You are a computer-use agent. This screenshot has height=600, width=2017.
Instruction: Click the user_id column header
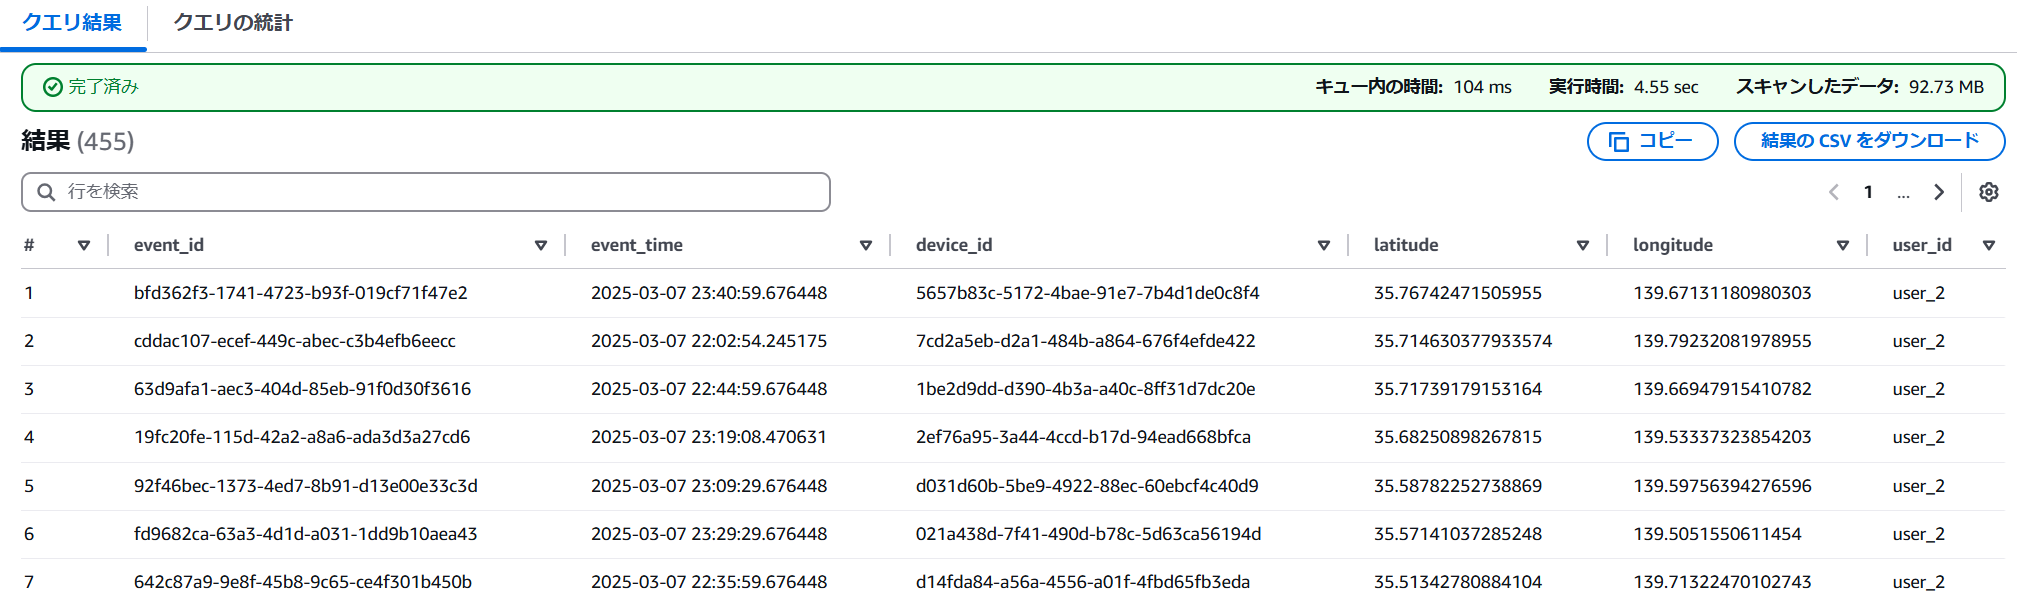[x=1922, y=245]
